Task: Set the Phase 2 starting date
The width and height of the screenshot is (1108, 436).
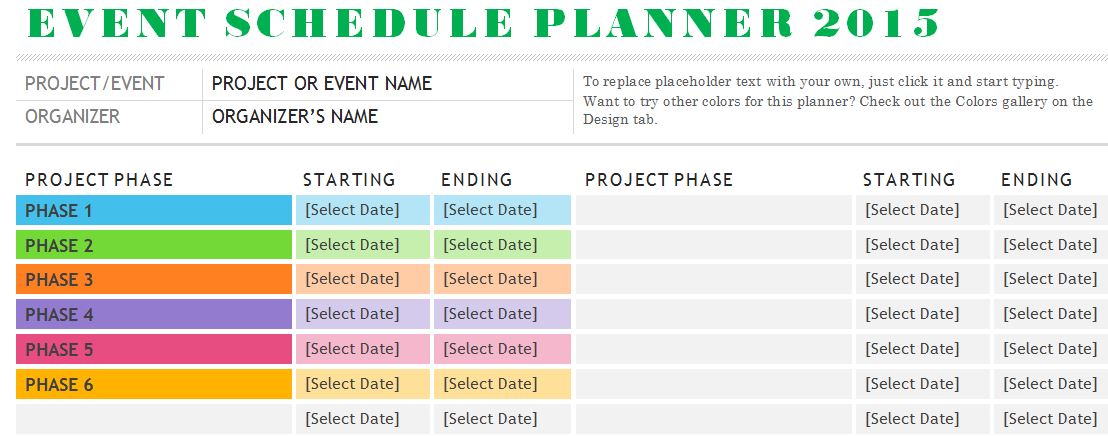Action: coord(352,245)
